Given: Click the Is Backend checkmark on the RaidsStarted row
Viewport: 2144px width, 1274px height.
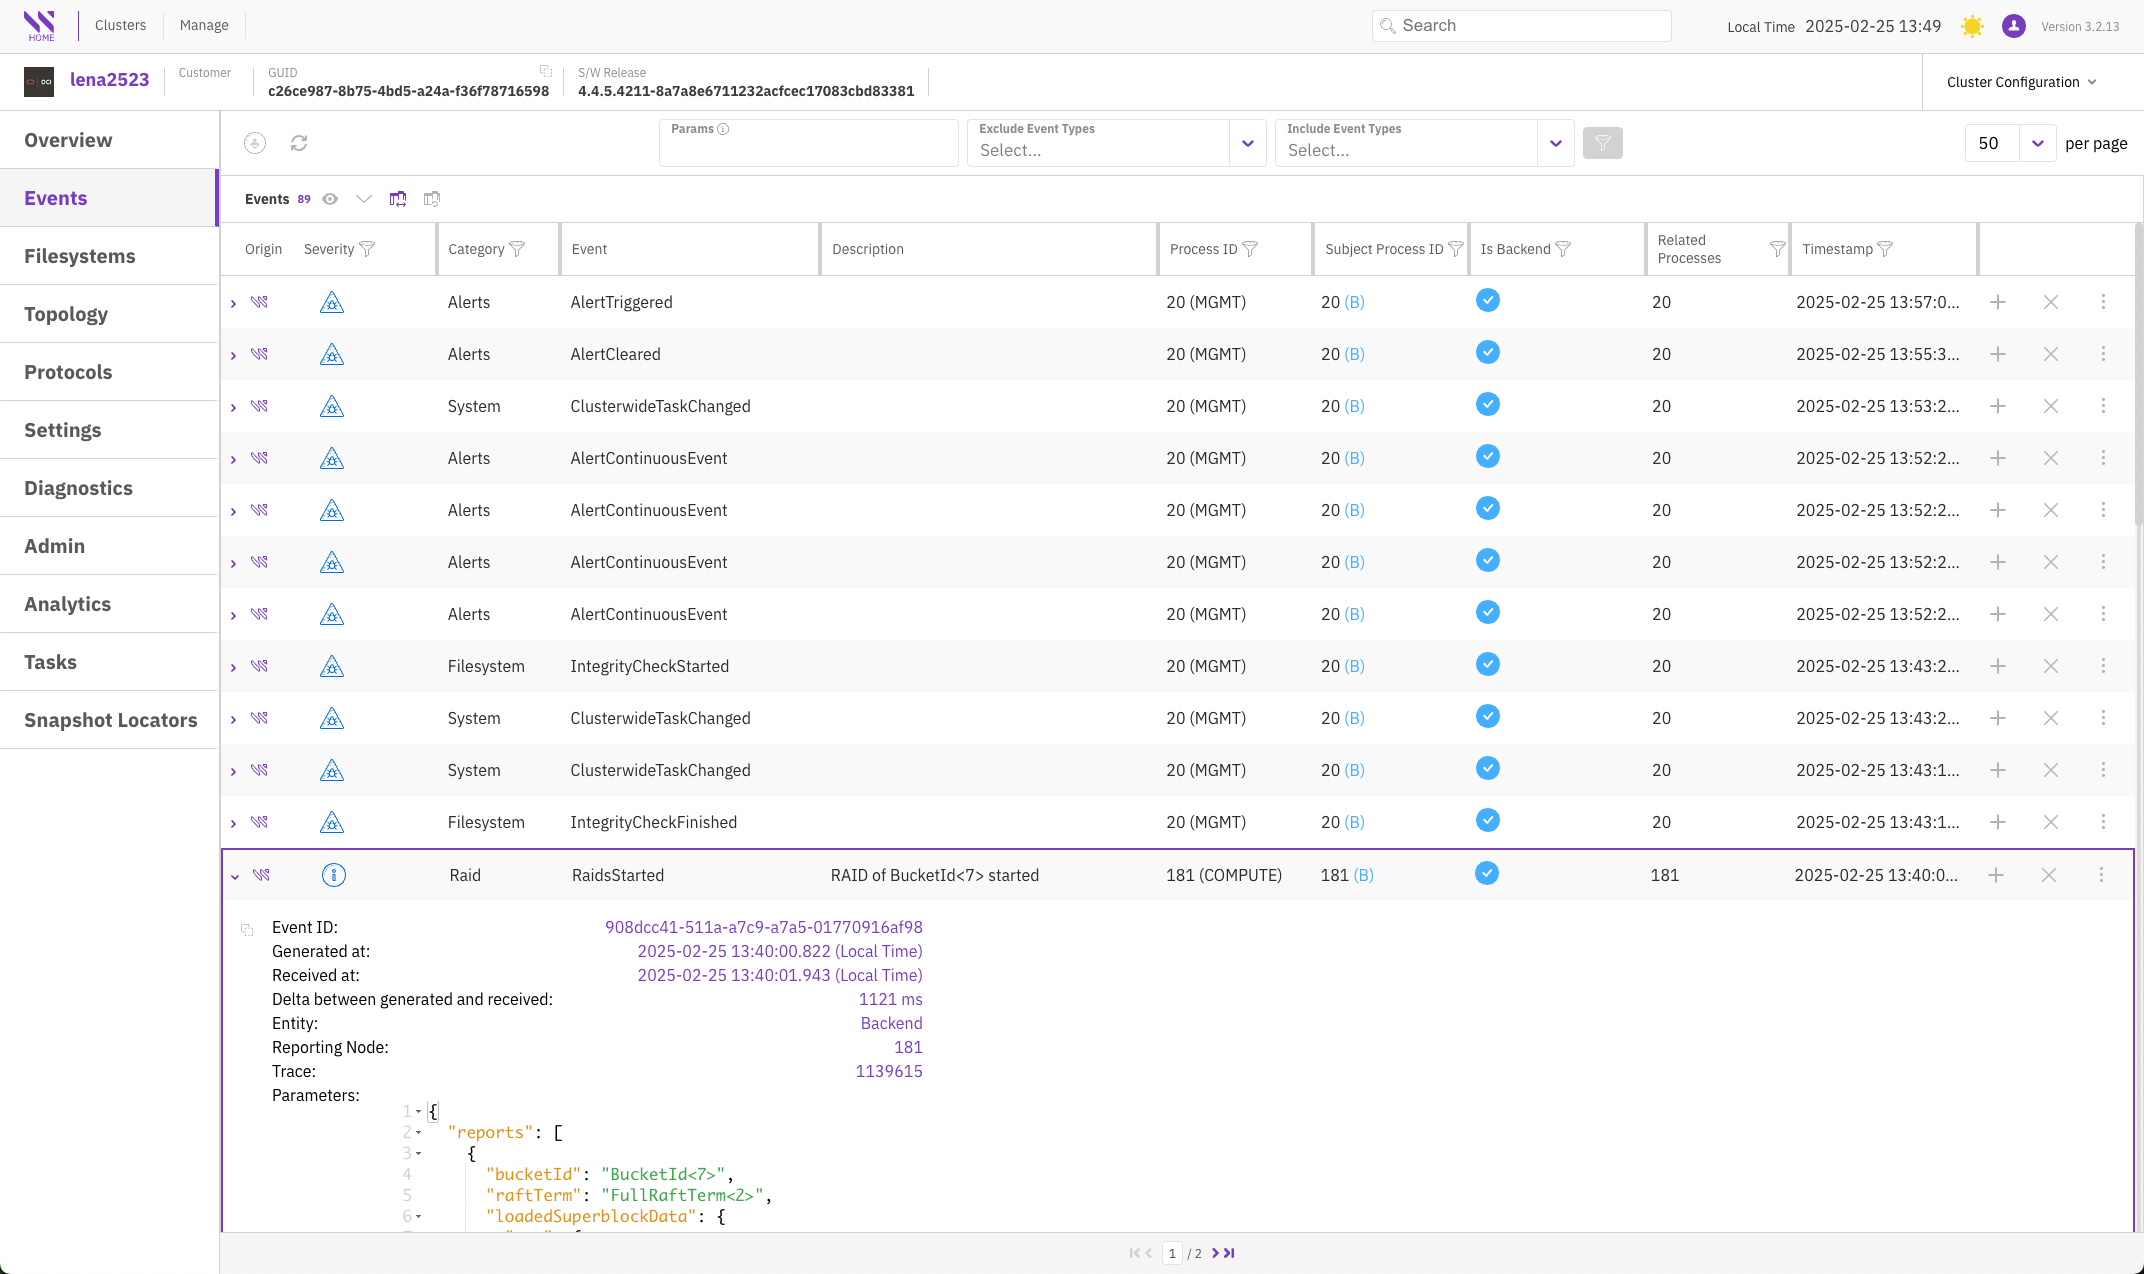Looking at the screenshot, I should pyautogui.click(x=1487, y=873).
